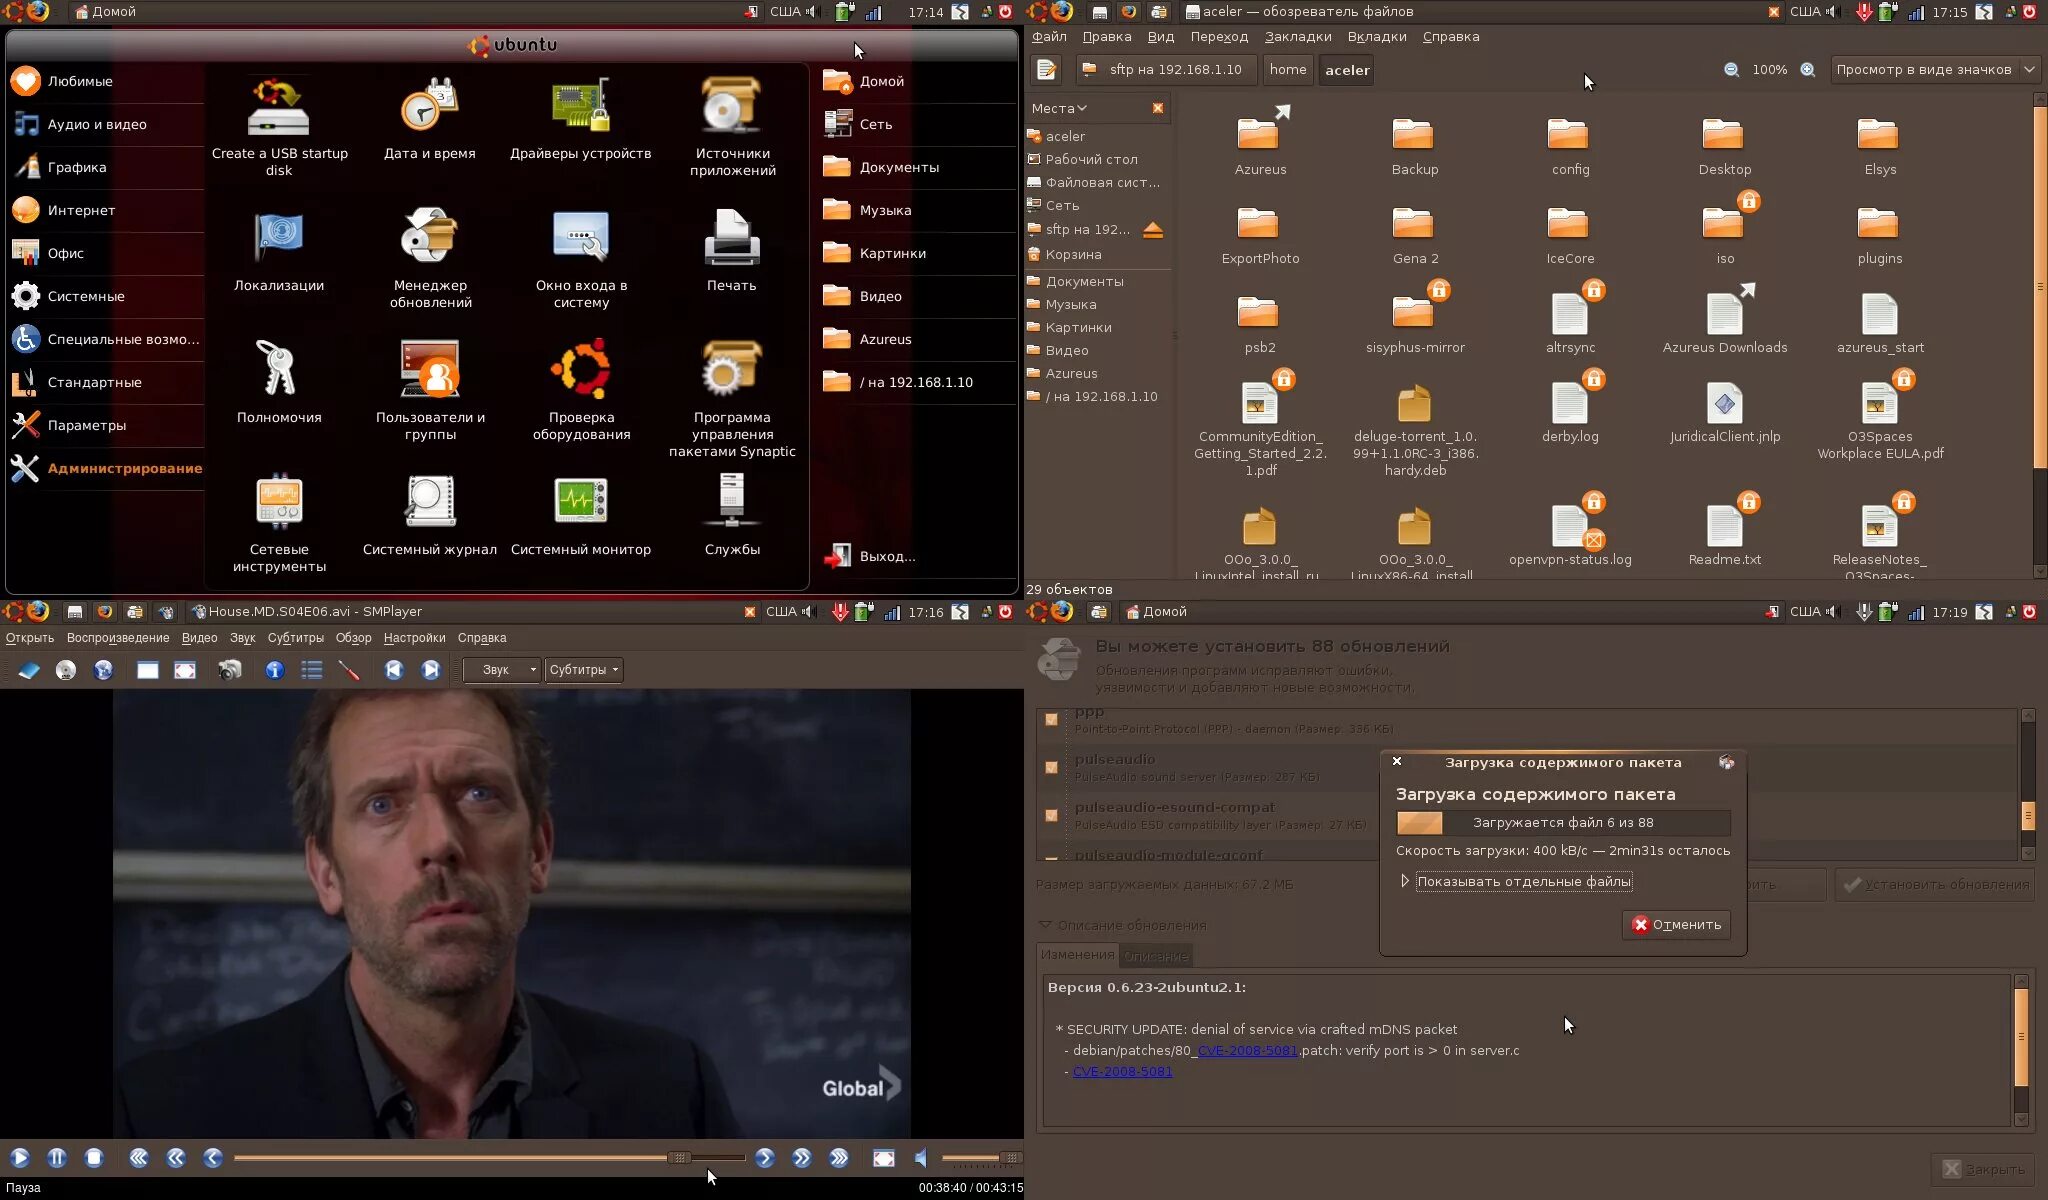Select Администрирование category in Ubuntu menu
This screenshot has width=2048, height=1200.
pos(124,468)
